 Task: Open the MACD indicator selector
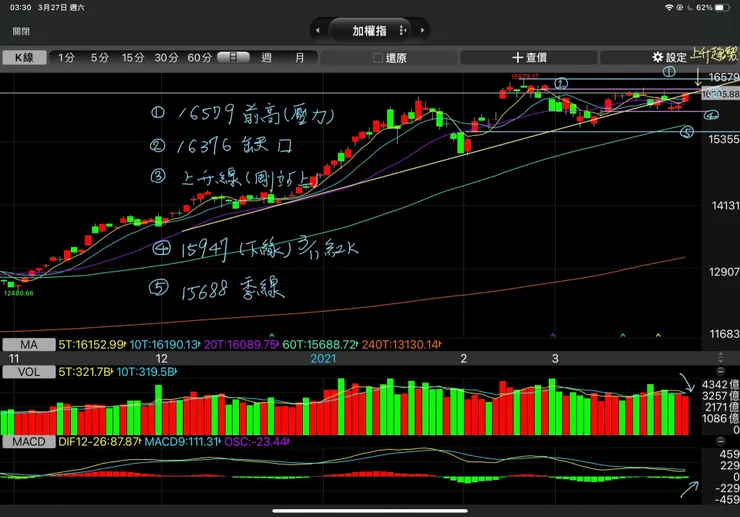(29, 442)
